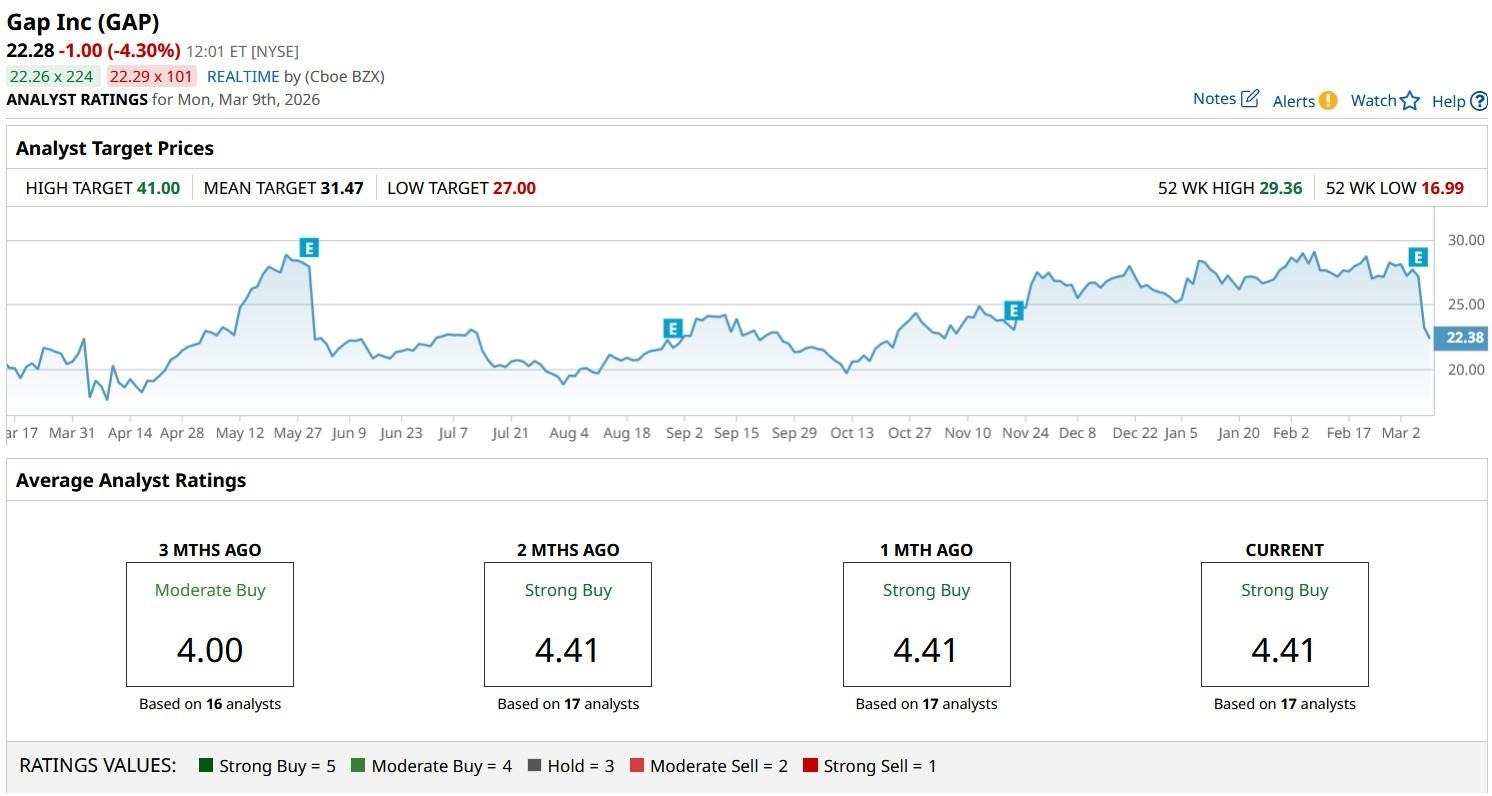Click the Oct 13 date label
This screenshot has width=1492, height=796.
click(852, 433)
